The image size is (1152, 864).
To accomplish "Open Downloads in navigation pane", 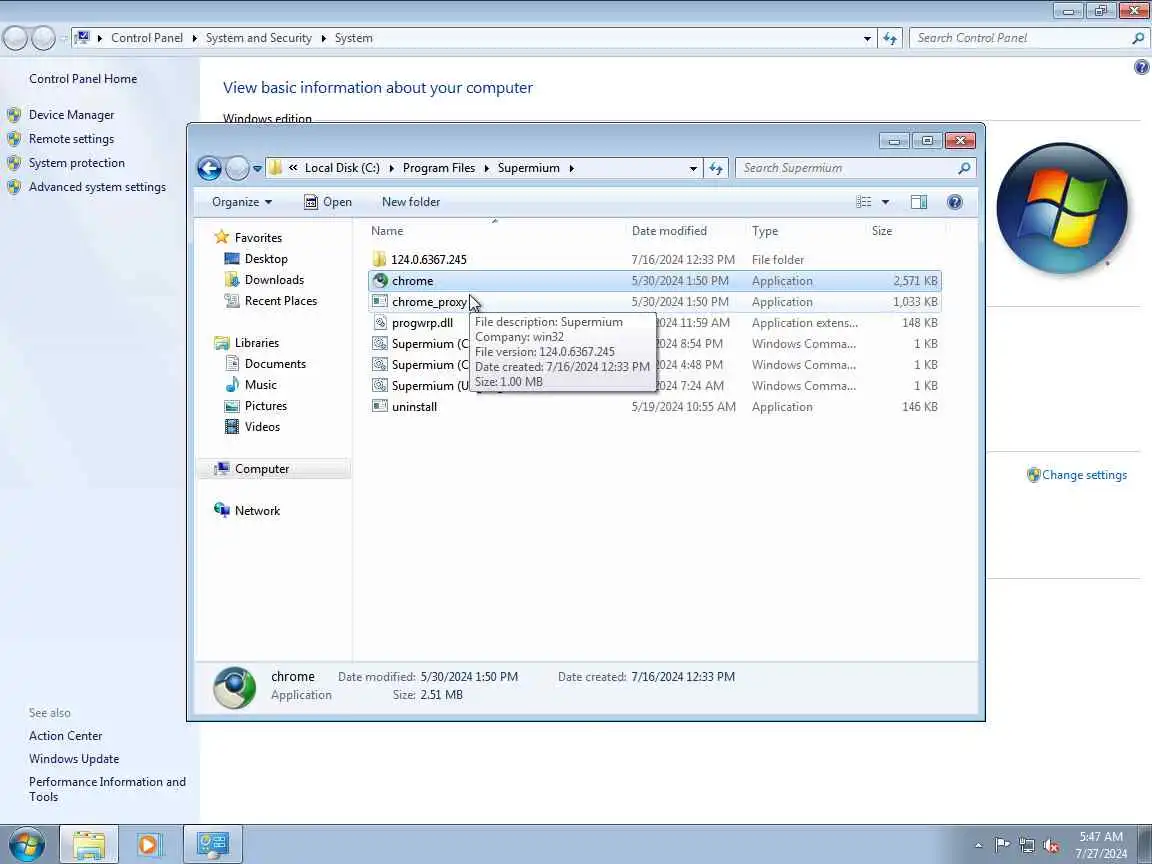I will pyautogui.click(x=274, y=280).
